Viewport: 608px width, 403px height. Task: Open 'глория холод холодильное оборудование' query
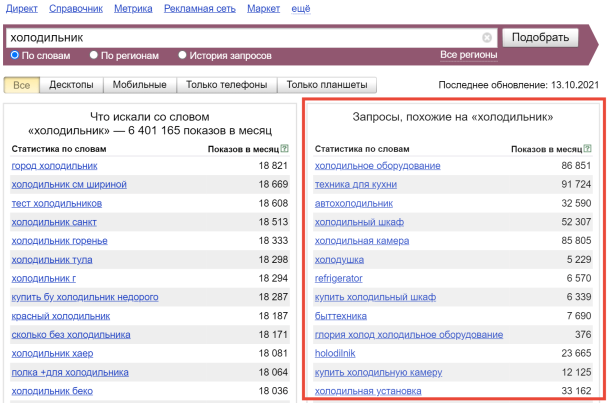pos(409,335)
